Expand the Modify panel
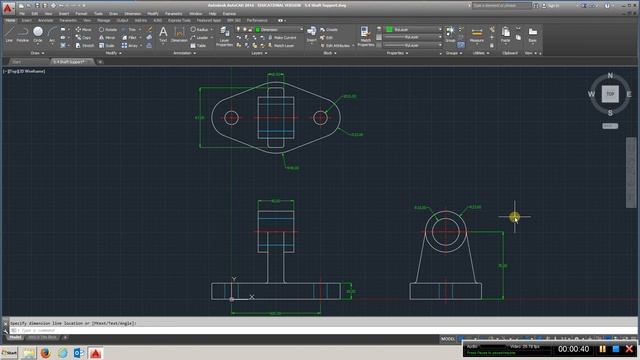 click(x=113, y=53)
